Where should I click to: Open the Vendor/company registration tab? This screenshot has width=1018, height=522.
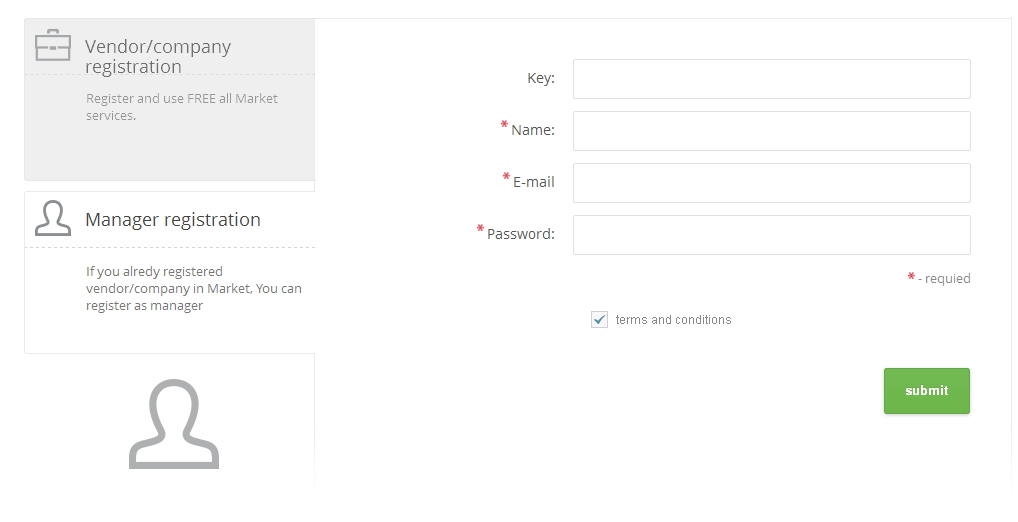click(158, 57)
